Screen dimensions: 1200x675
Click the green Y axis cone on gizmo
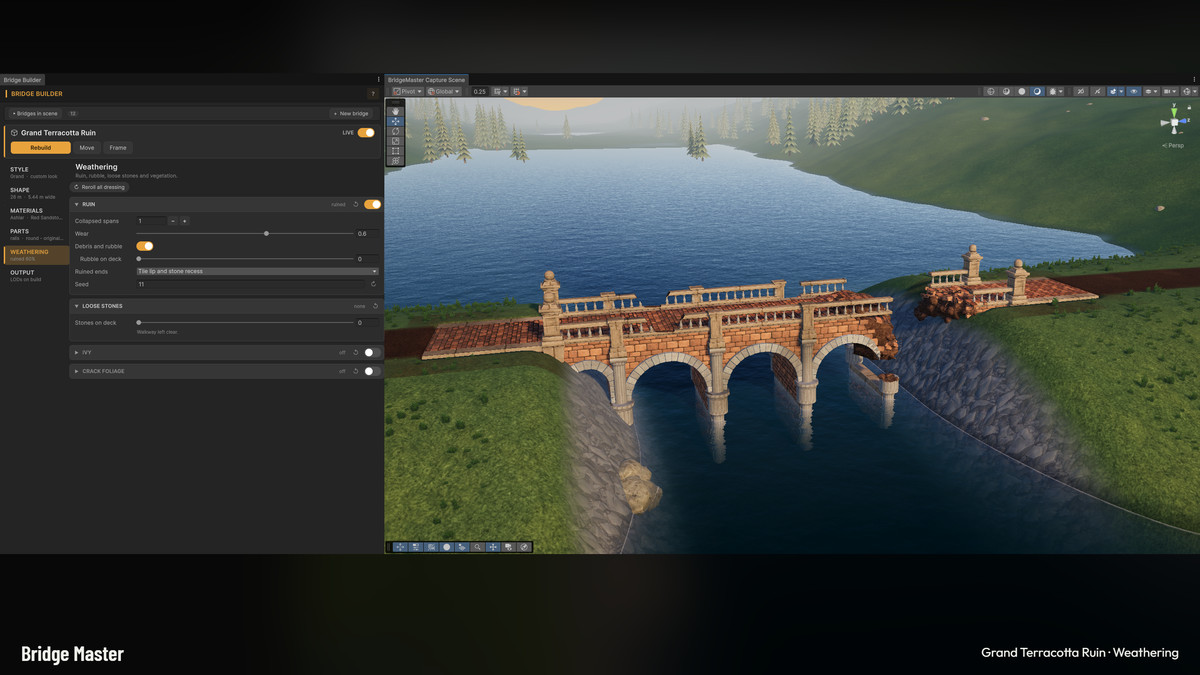click(x=1174, y=112)
